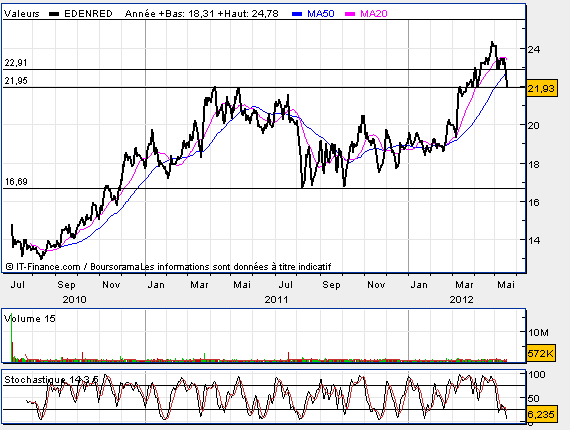Click the 18 price axis label
Viewport: 570px width, 430px height.
click(x=534, y=164)
